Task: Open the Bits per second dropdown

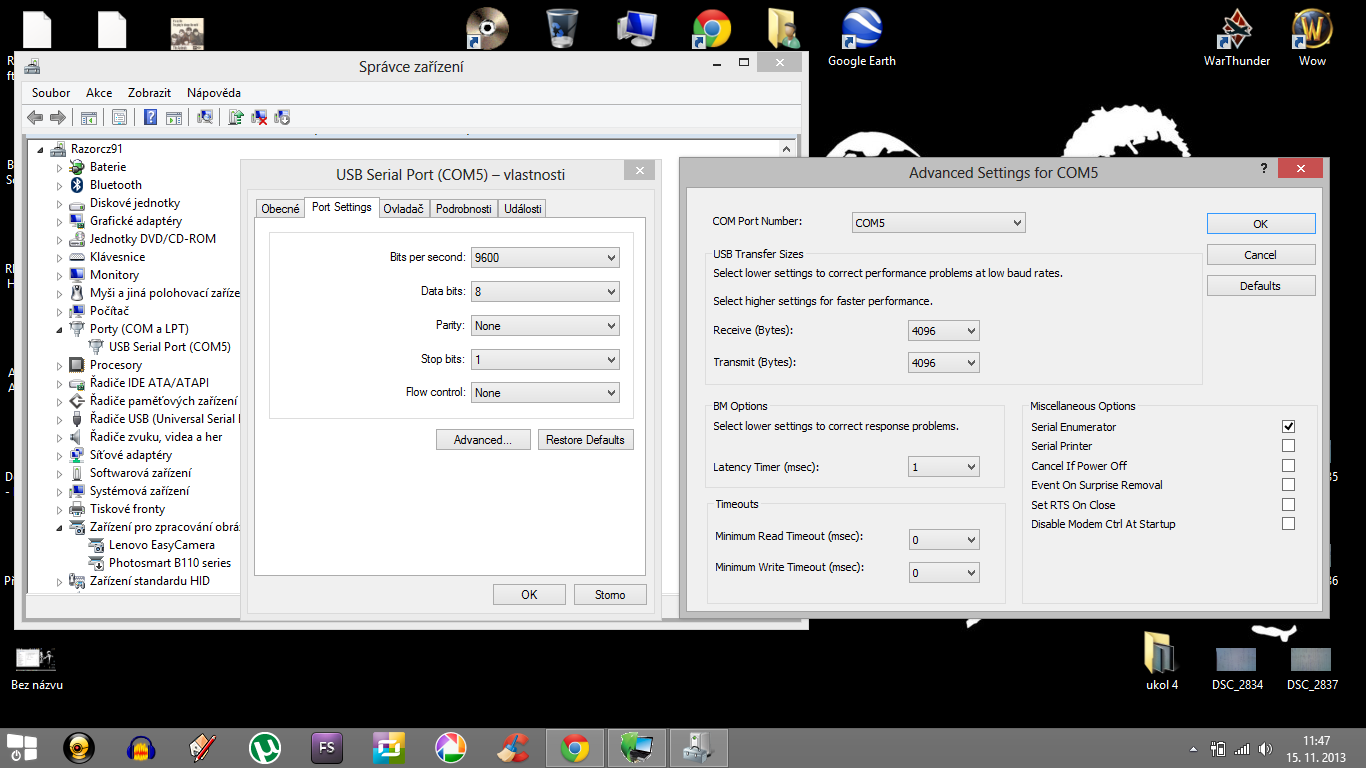Action: [545, 258]
